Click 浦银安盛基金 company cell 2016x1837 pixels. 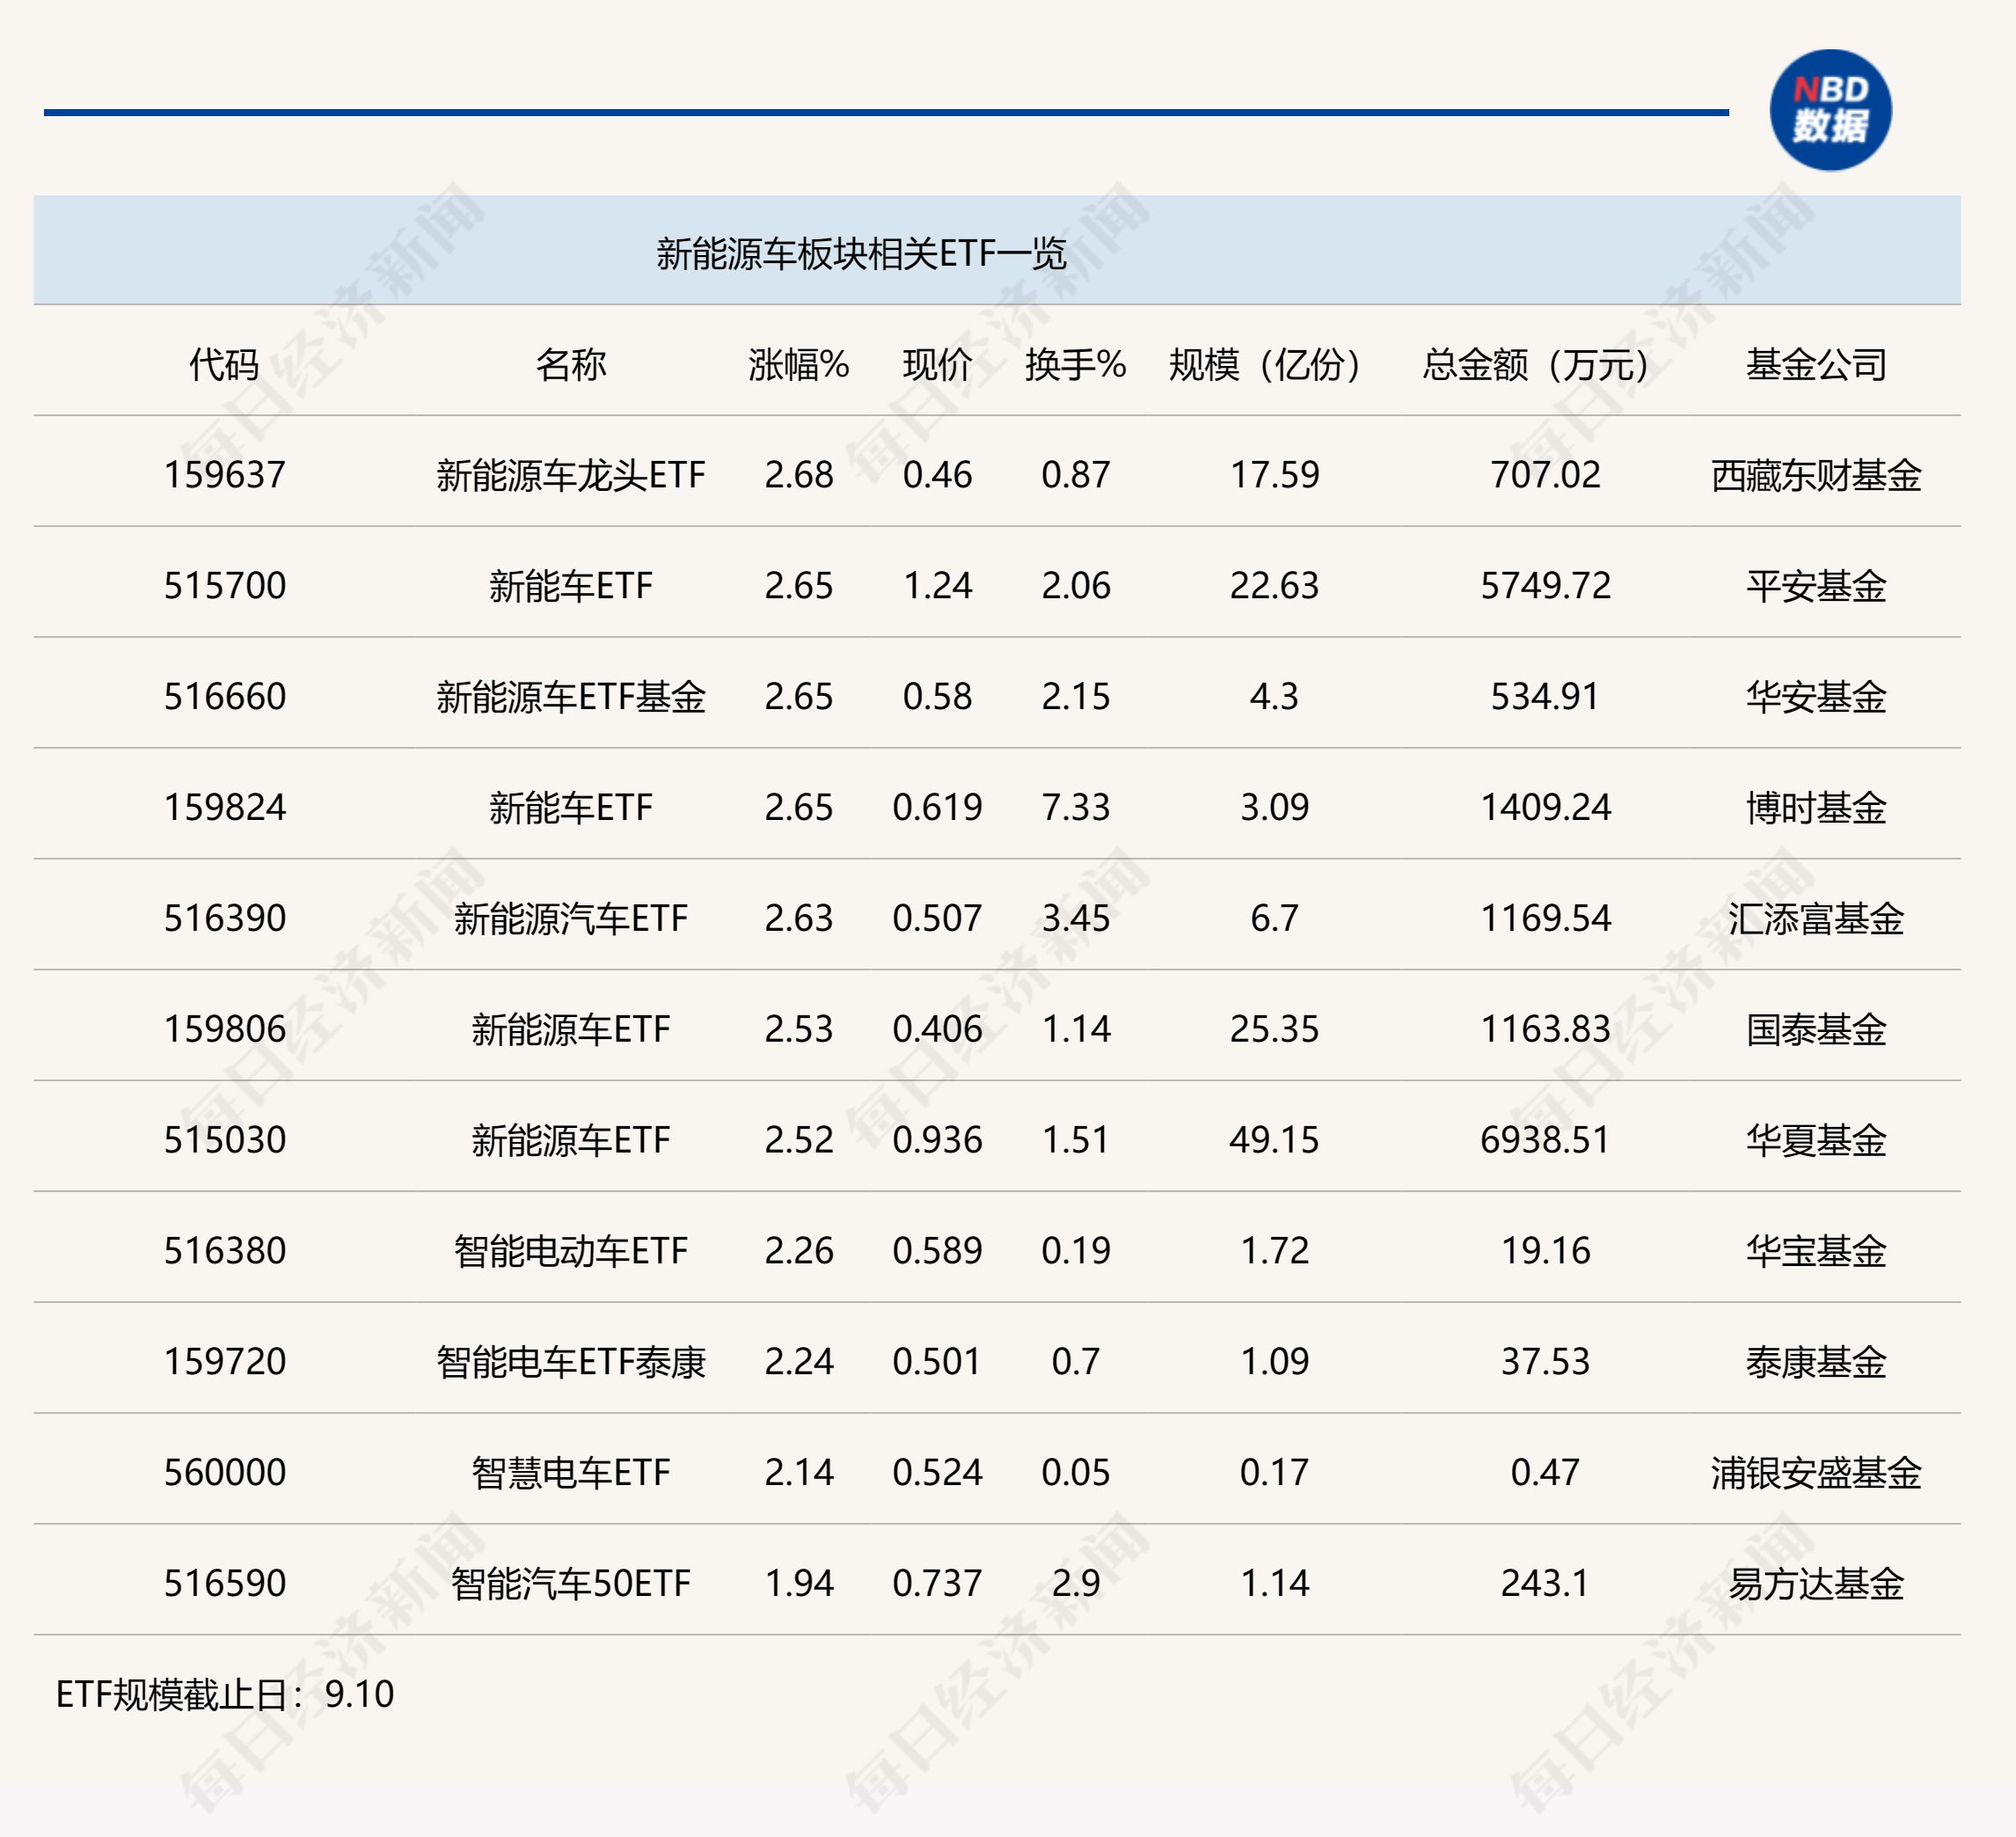(x=1815, y=1473)
